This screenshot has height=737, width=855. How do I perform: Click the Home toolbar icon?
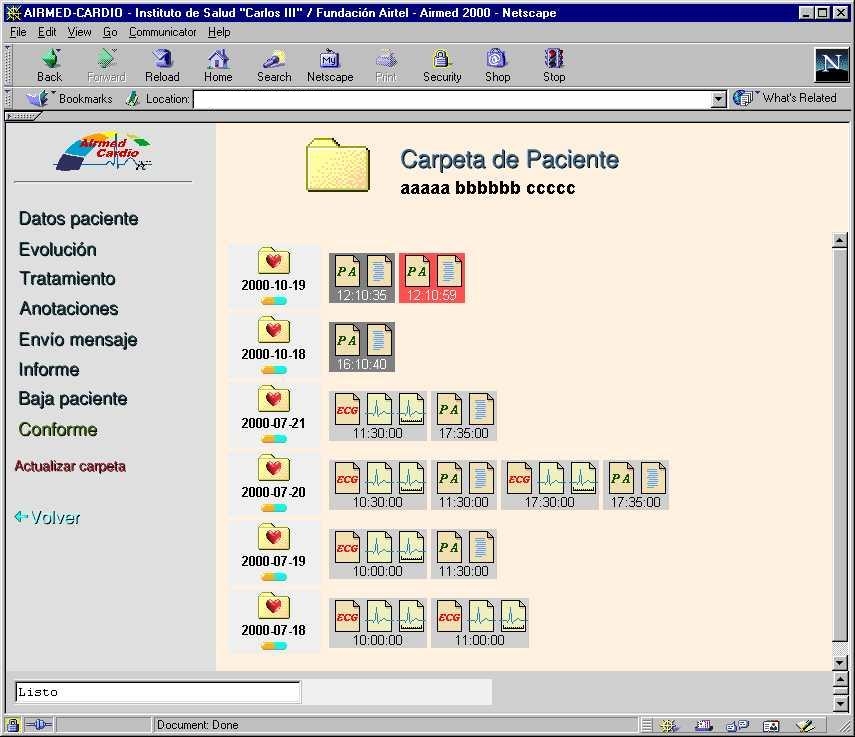[218, 65]
